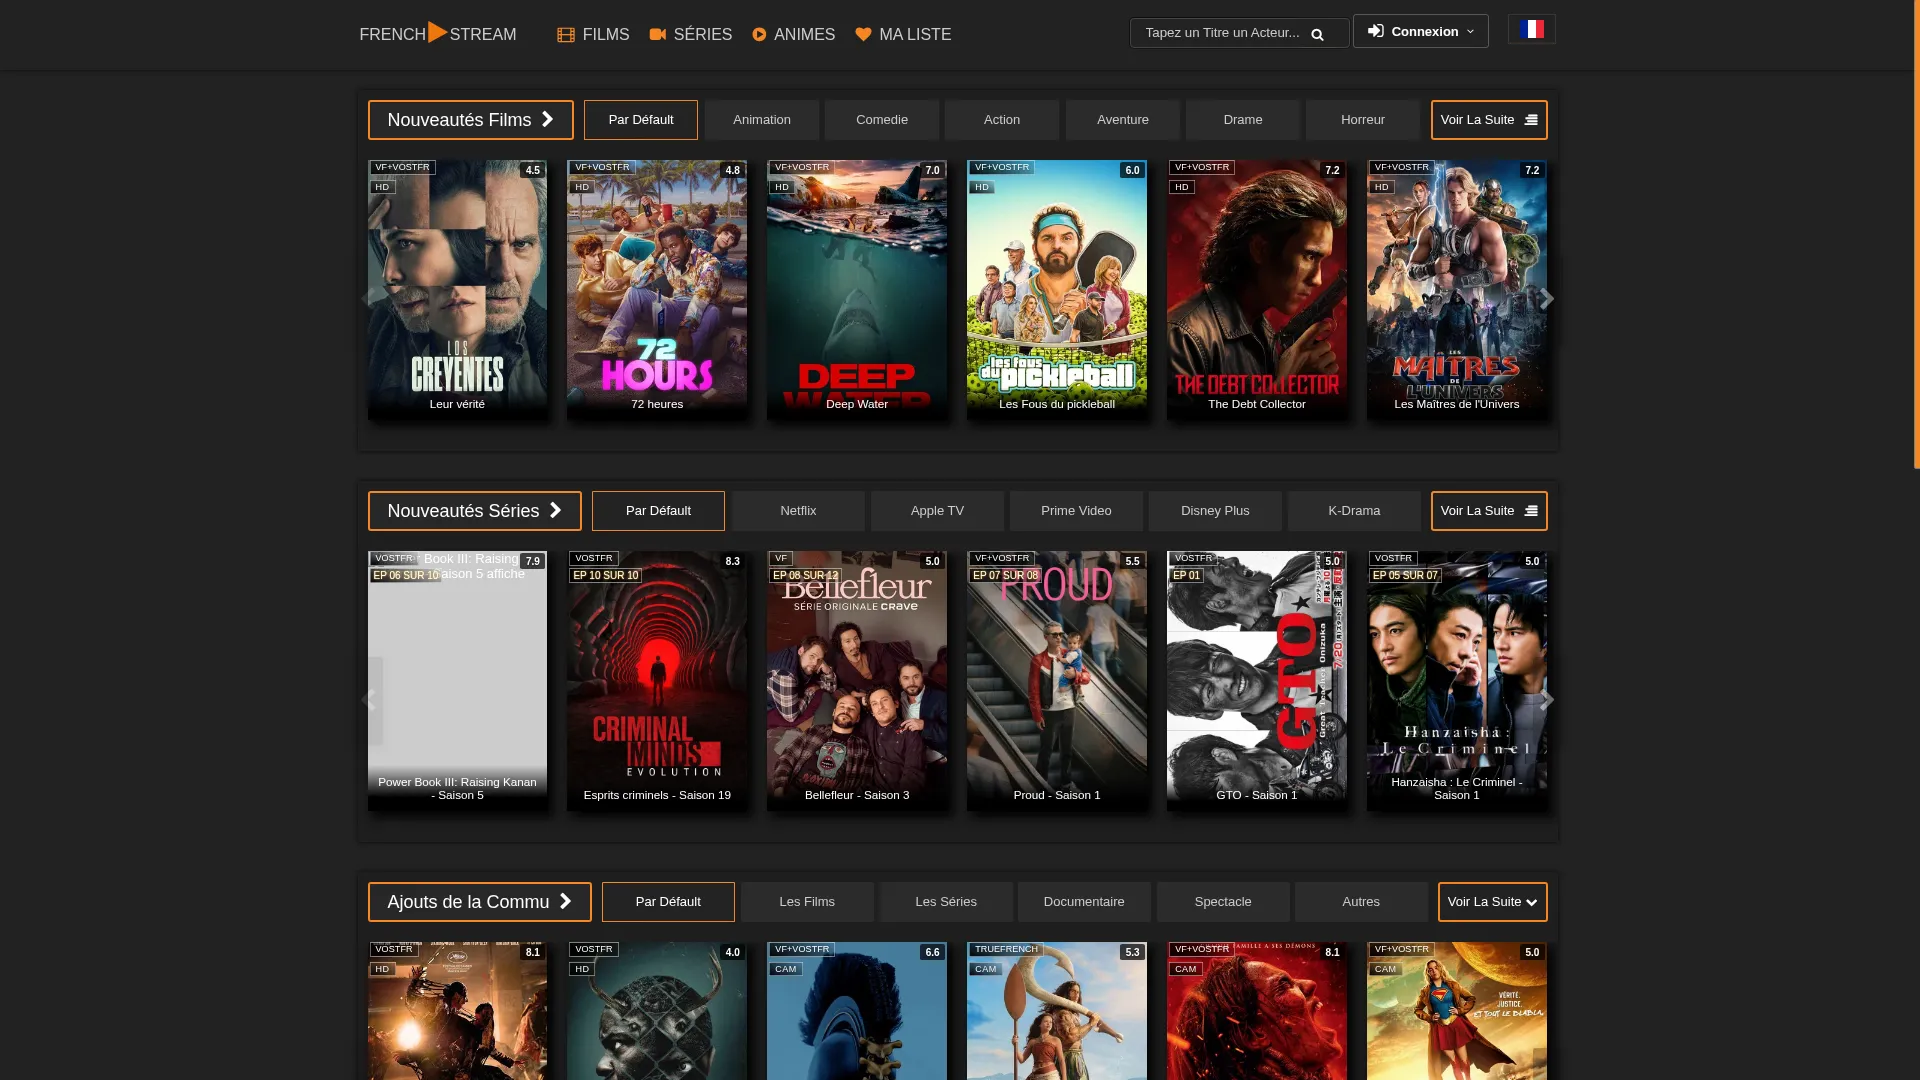Click the list icon on séries Voir La Suite
Viewport: 1920px width, 1080px height.
point(1531,511)
